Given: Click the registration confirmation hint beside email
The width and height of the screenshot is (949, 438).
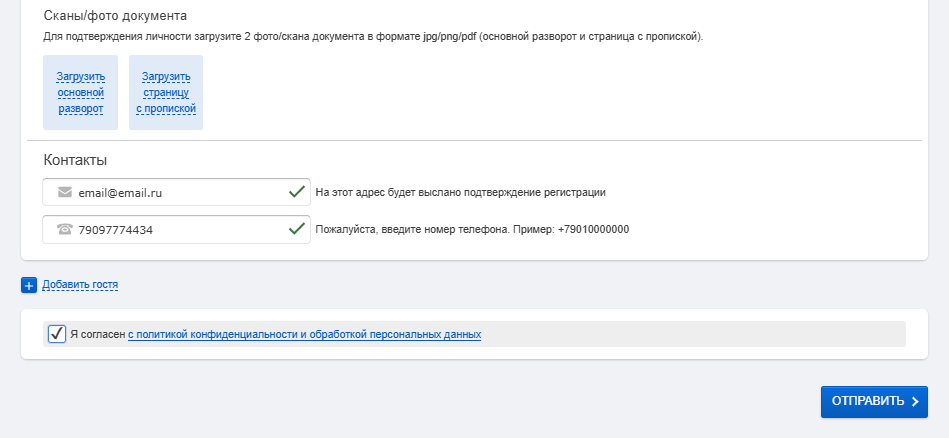Looking at the screenshot, I should pyautogui.click(x=461, y=192).
